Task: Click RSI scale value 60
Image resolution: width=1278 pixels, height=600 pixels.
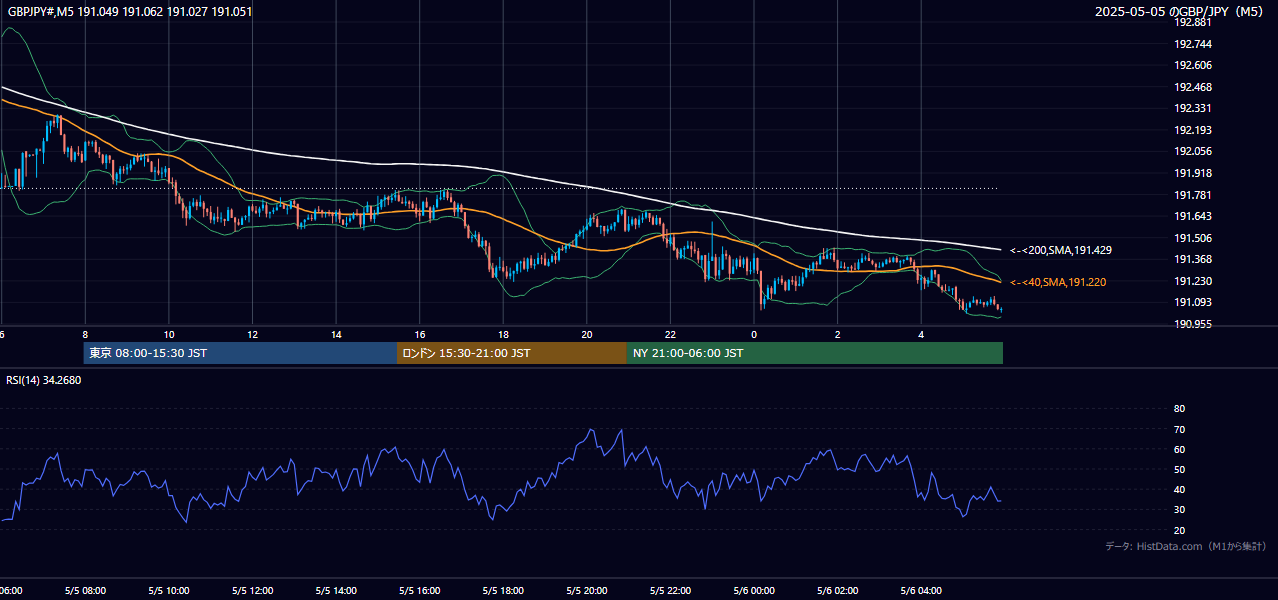Action: point(1179,449)
